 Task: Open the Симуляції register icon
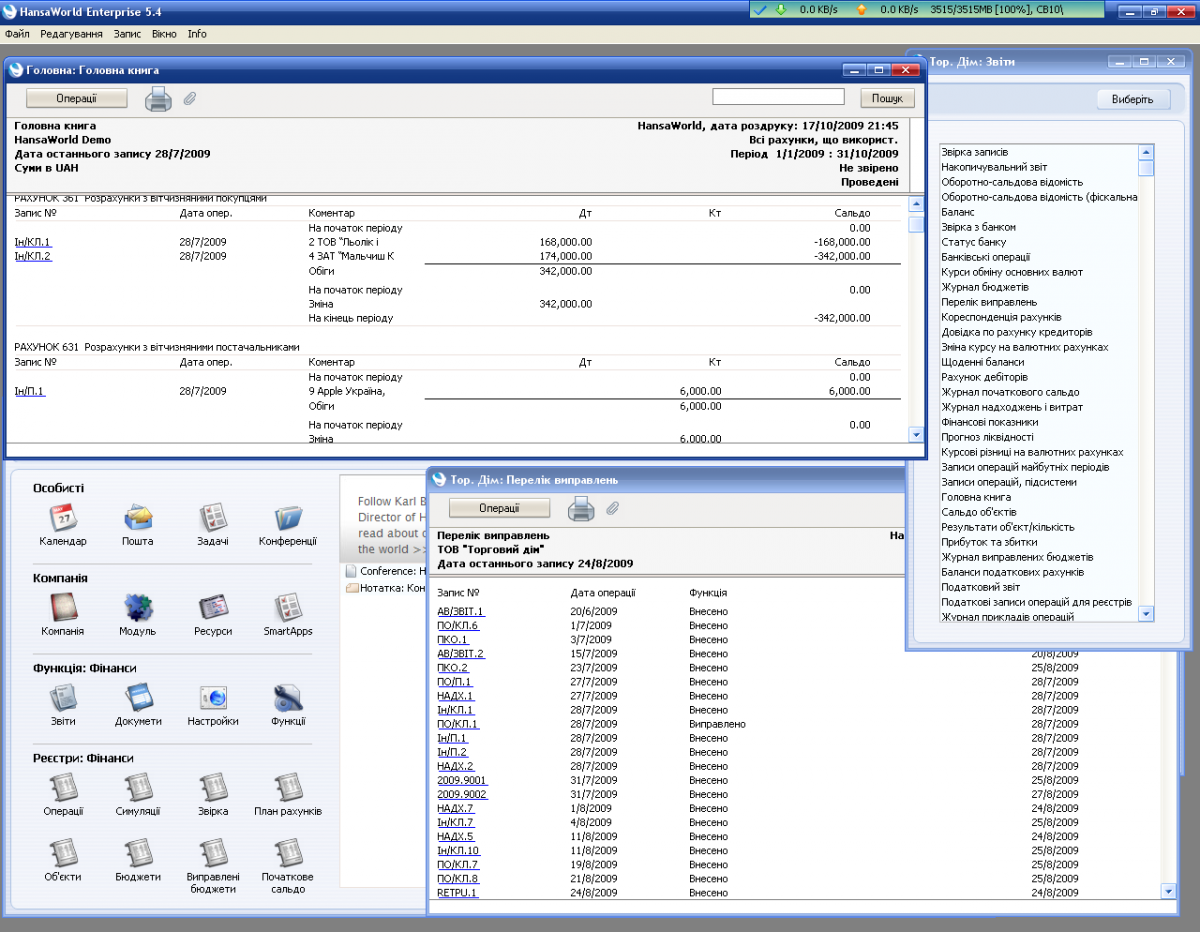click(x=138, y=787)
